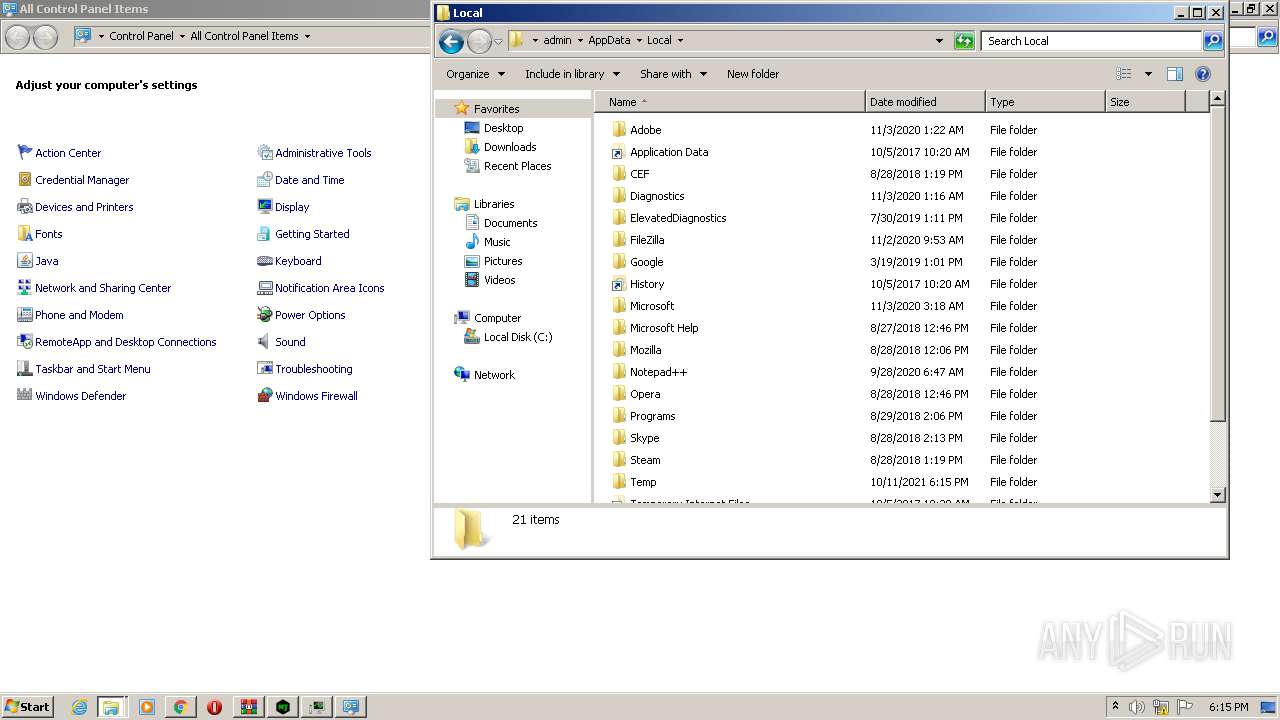Click Explorer's Forward arrow button
The width and height of the screenshot is (1280, 720).
tap(479, 41)
